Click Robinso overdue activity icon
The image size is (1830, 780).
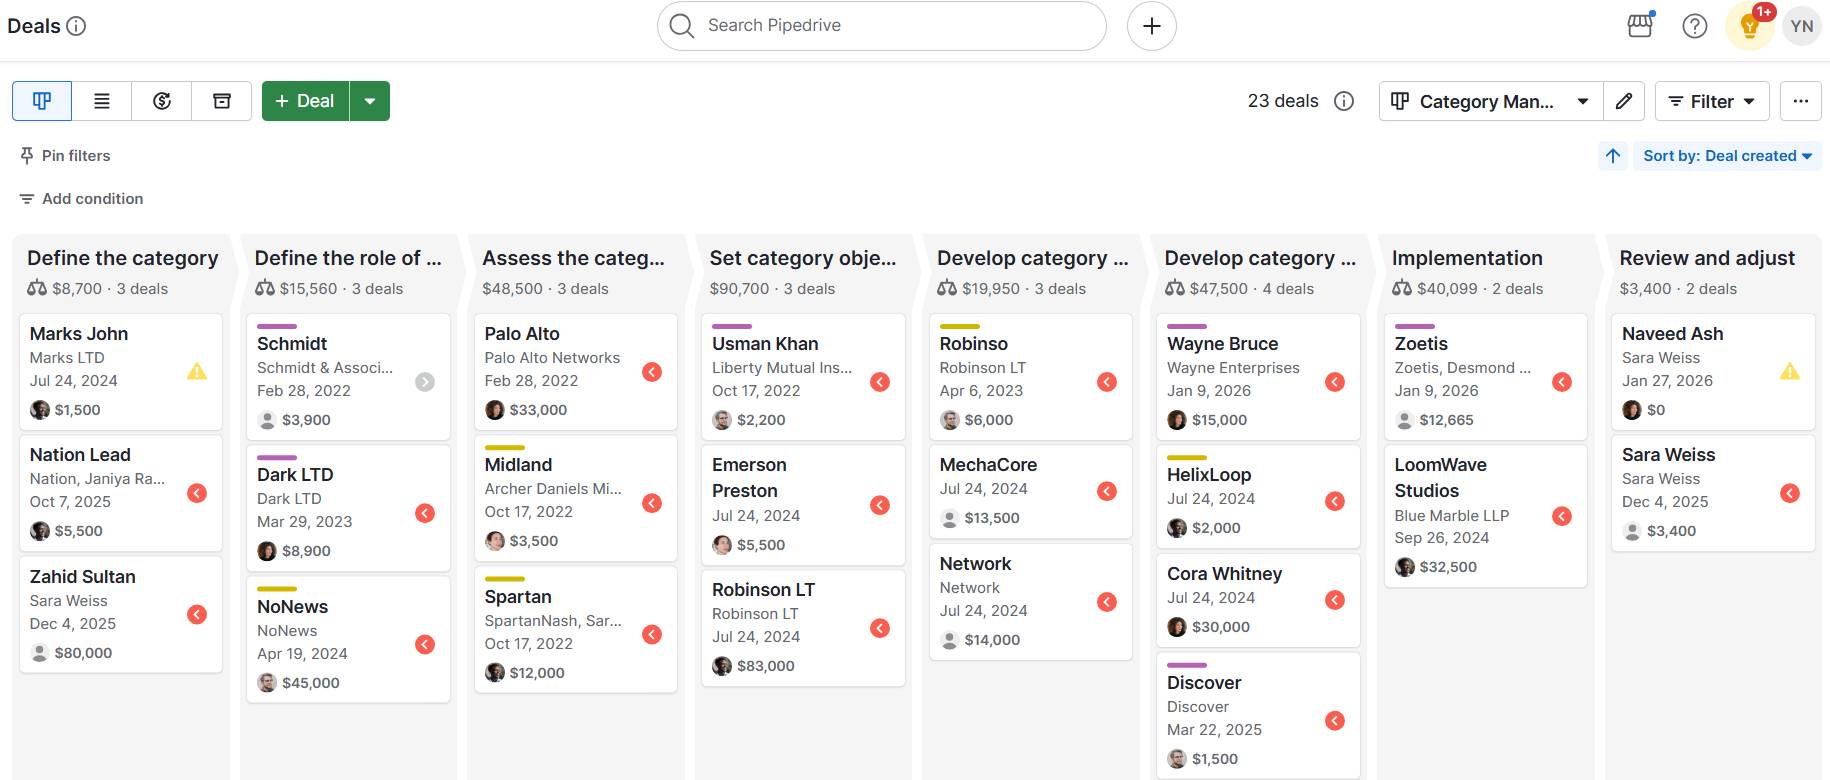click(x=1107, y=382)
